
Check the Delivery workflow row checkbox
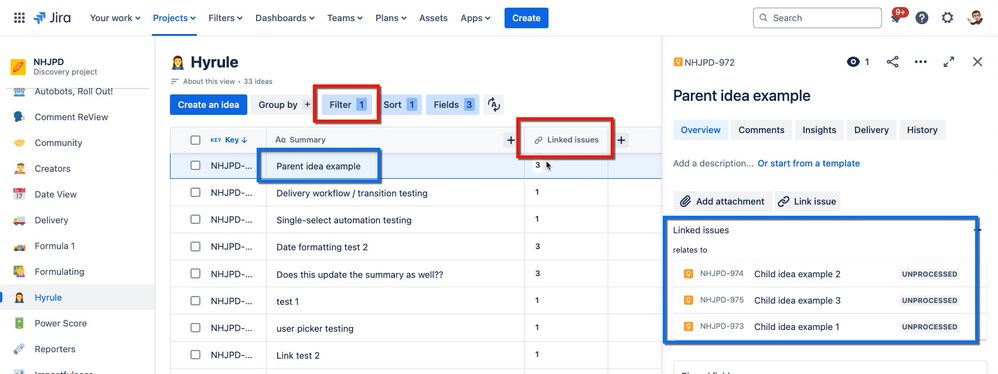pyautogui.click(x=195, y=193)
